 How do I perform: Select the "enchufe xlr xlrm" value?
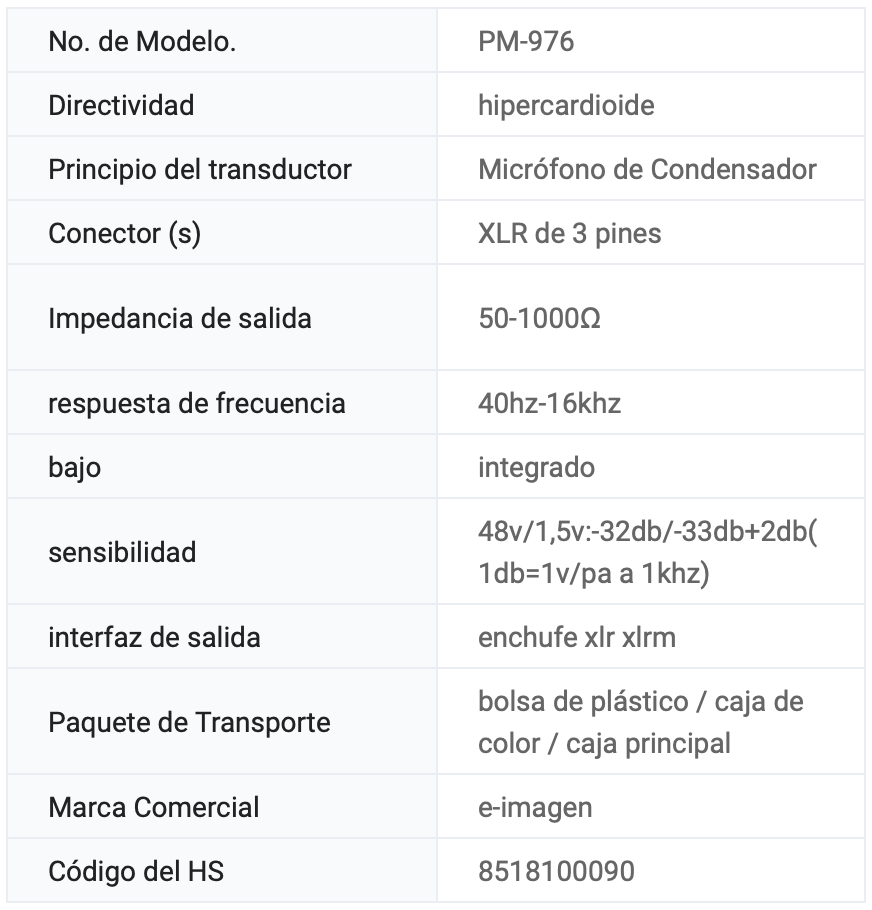pos(577,637)
